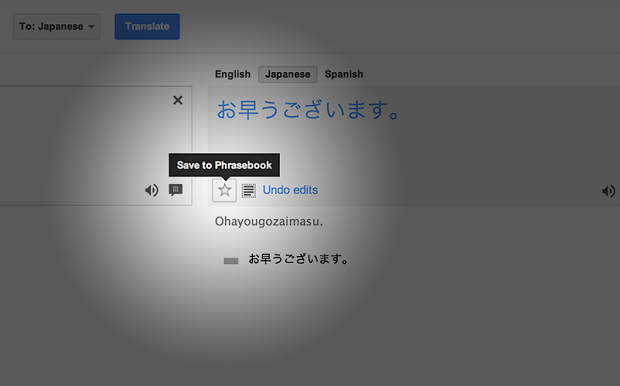620x386 pixels.
Task: Click the Ohayougozaimasu romanization text
Action: click(x=269, y=221)
